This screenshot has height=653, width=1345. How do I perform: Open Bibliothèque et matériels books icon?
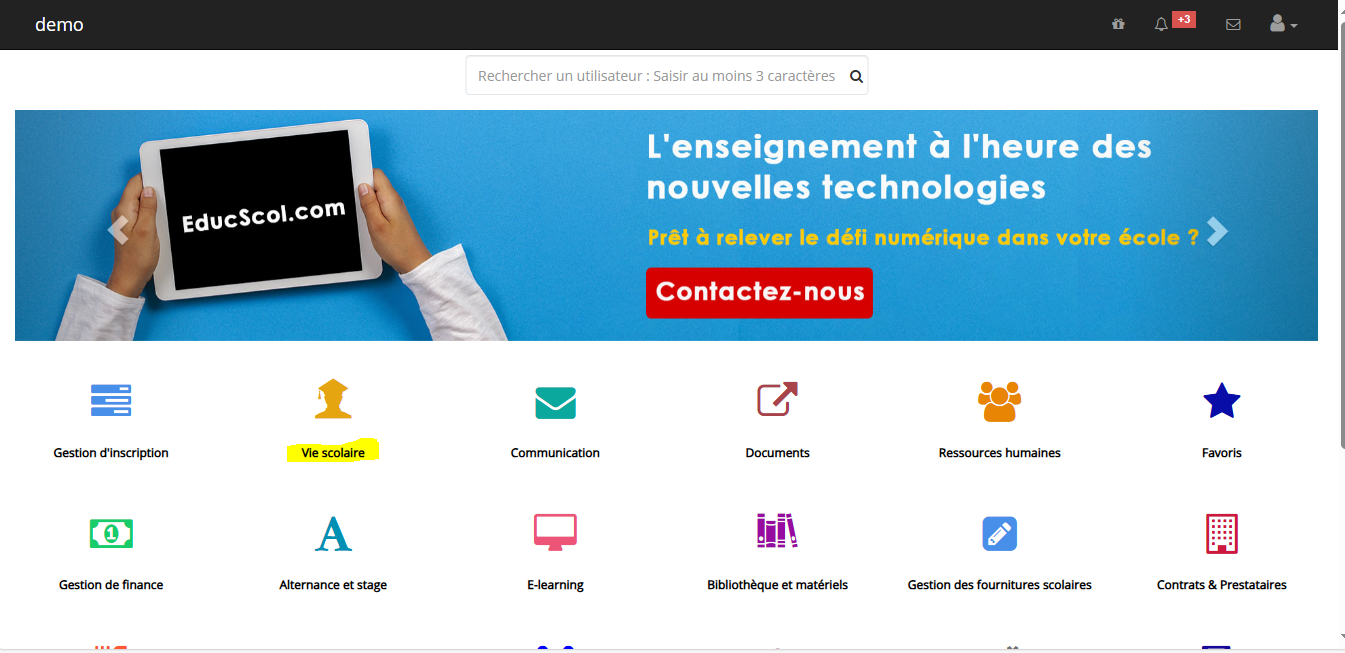pos(777,531)
